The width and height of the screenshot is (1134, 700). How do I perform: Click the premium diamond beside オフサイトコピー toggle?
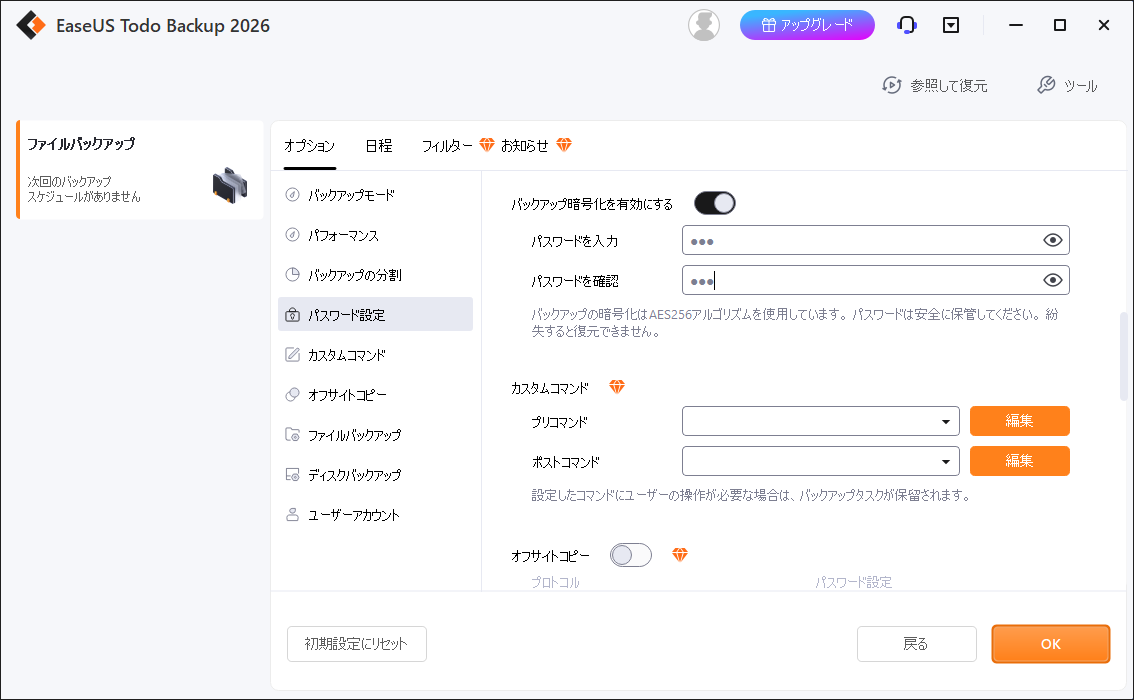[679, 554]
